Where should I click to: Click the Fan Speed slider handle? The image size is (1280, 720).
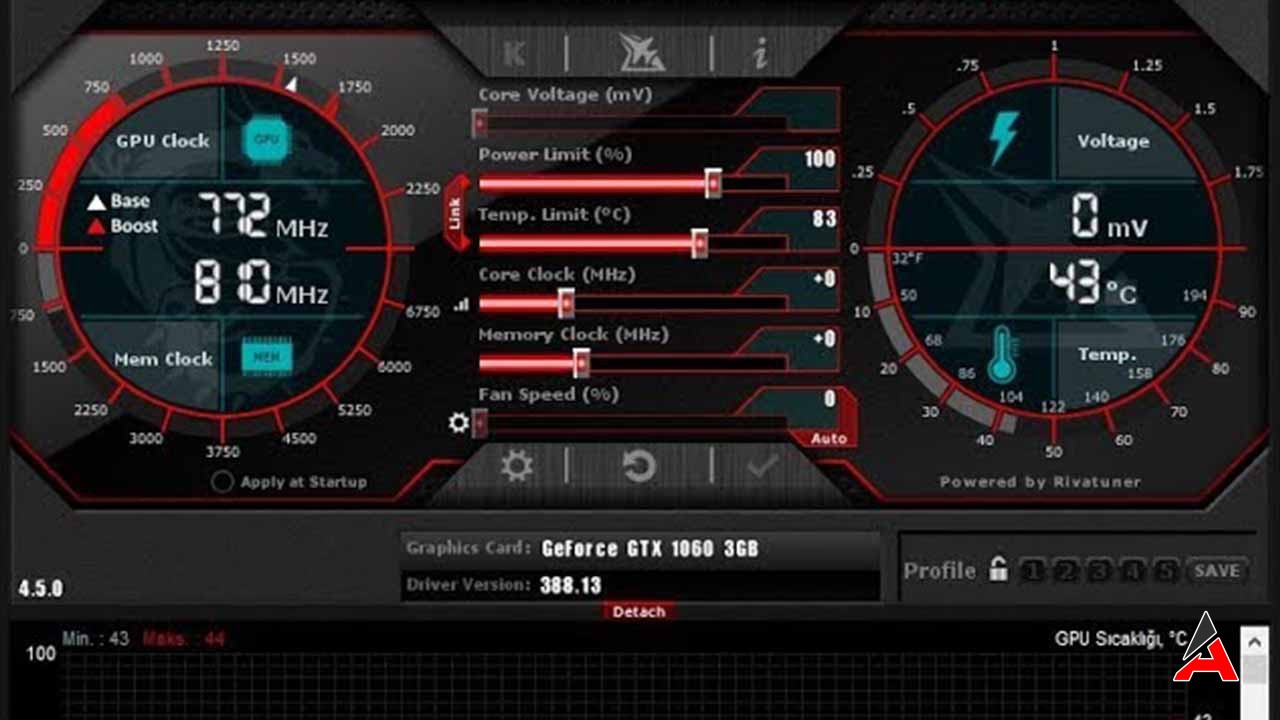pyautogui.click(x=480, y=423)
